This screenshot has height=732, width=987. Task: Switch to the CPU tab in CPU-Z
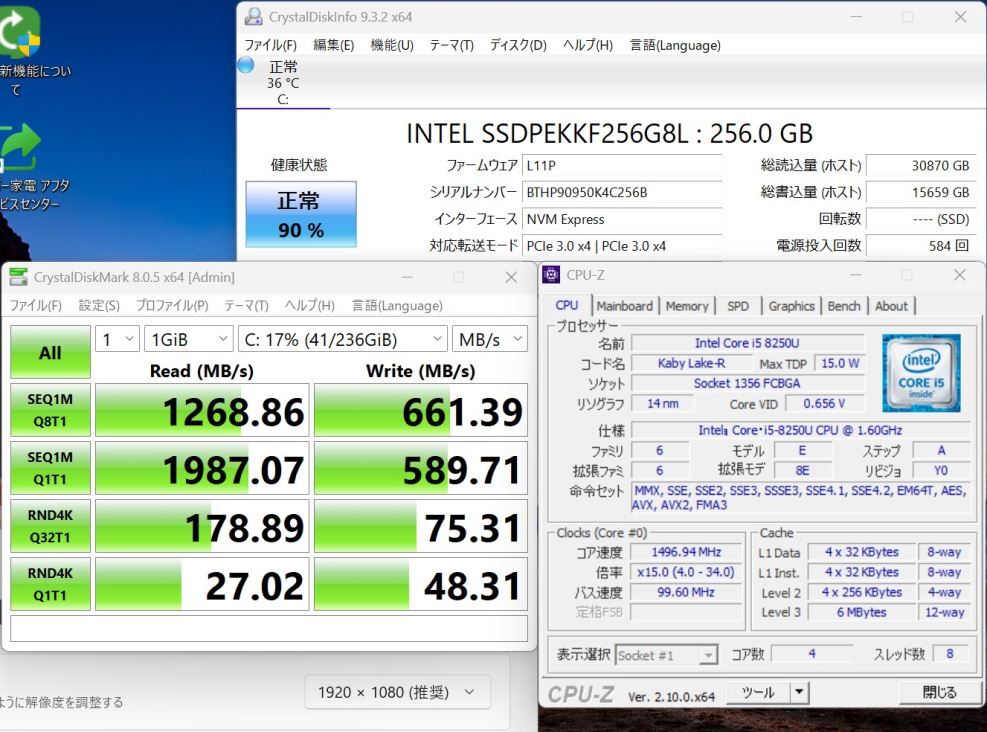coord(567,305)
